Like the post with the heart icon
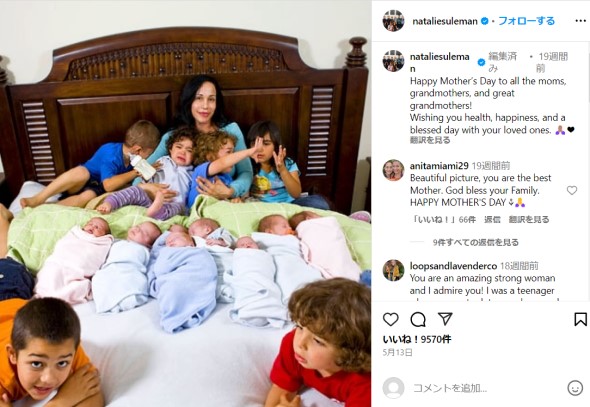 [x=391, y=319]
